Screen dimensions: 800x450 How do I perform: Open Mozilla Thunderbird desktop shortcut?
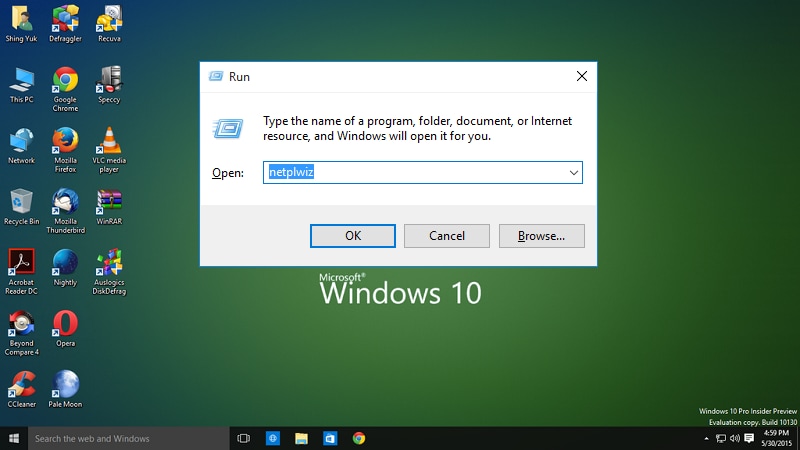[x=65, y=211]
